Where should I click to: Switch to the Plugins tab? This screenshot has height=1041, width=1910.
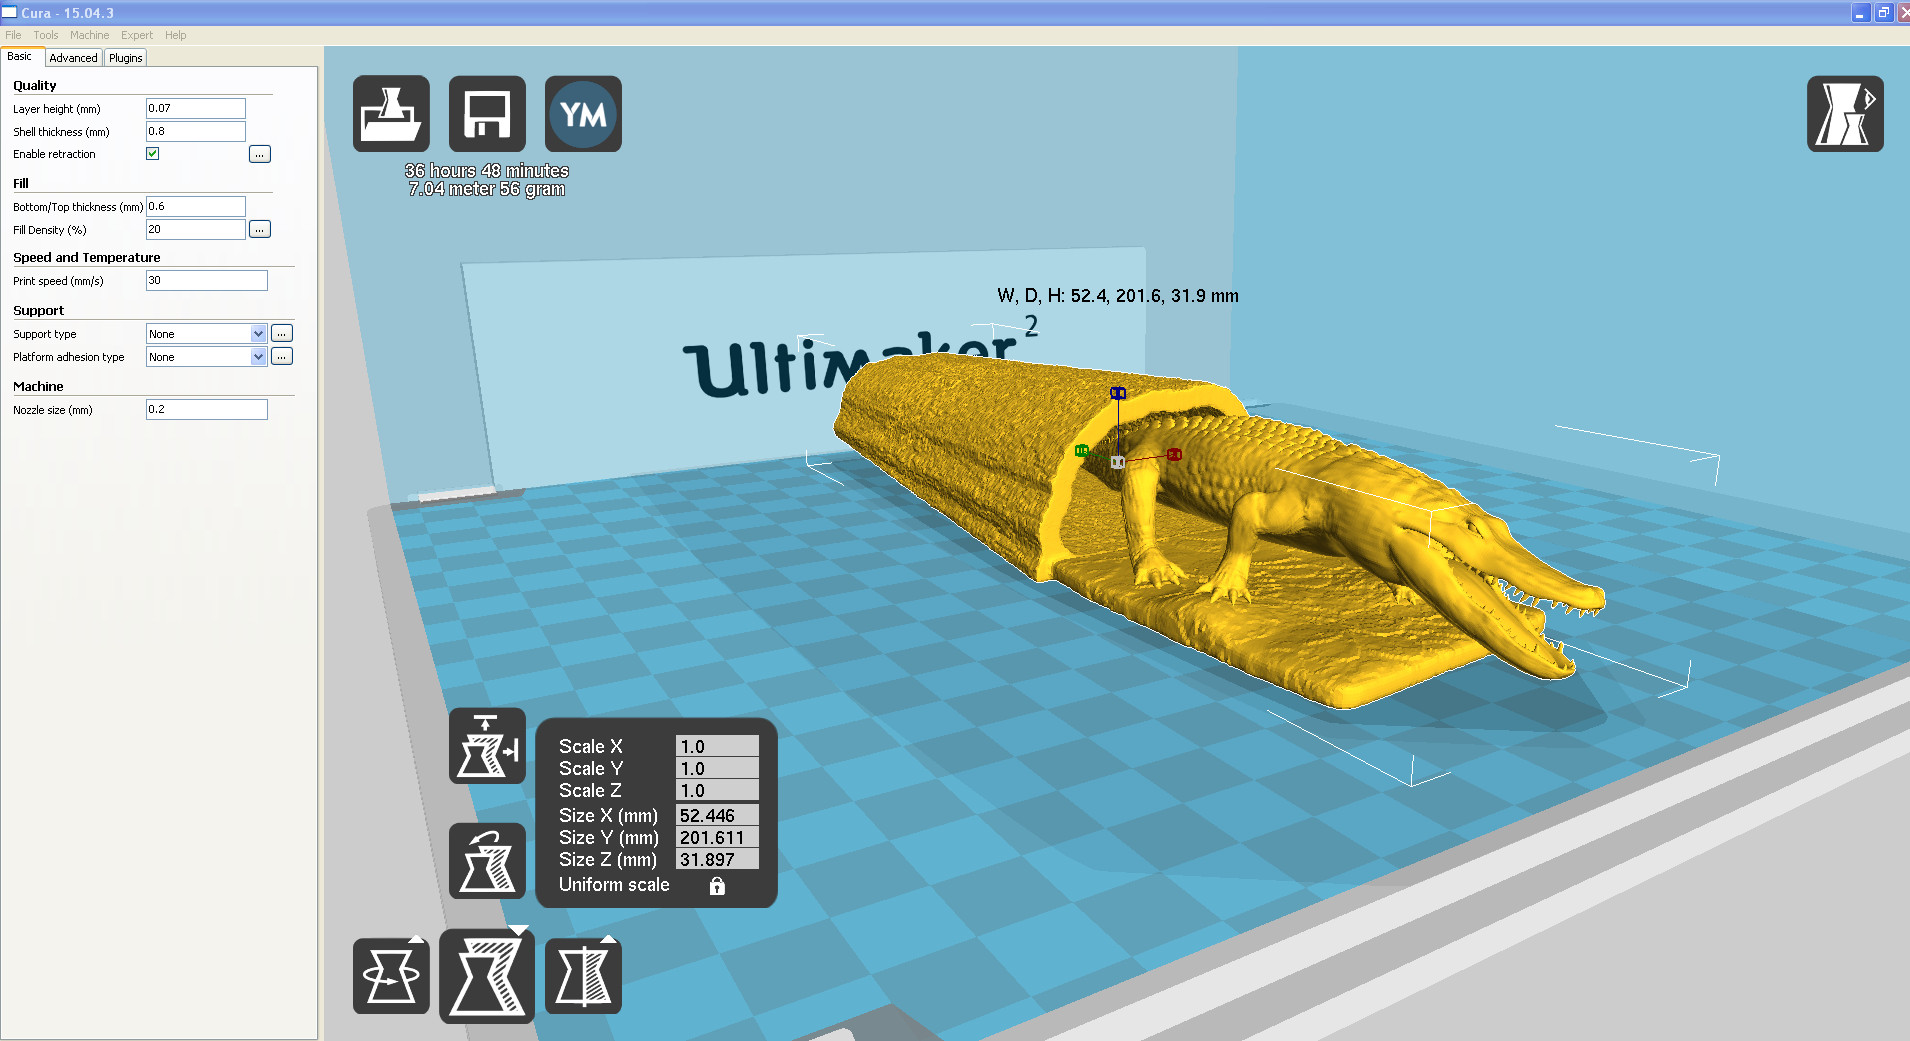125,57
